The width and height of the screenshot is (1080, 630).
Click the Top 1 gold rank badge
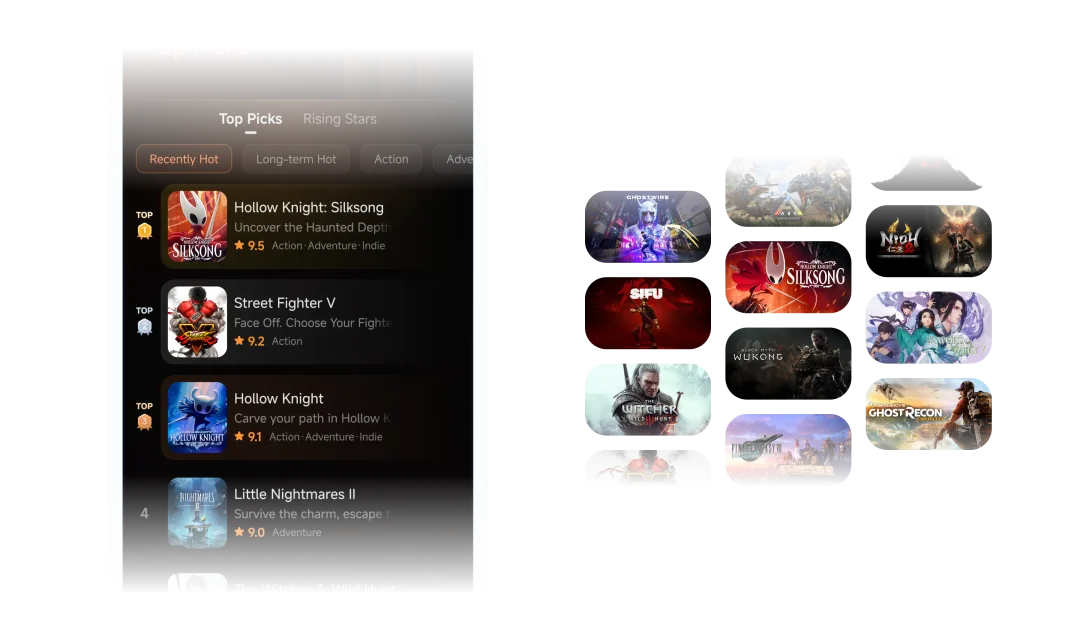[x=144, y=231]
